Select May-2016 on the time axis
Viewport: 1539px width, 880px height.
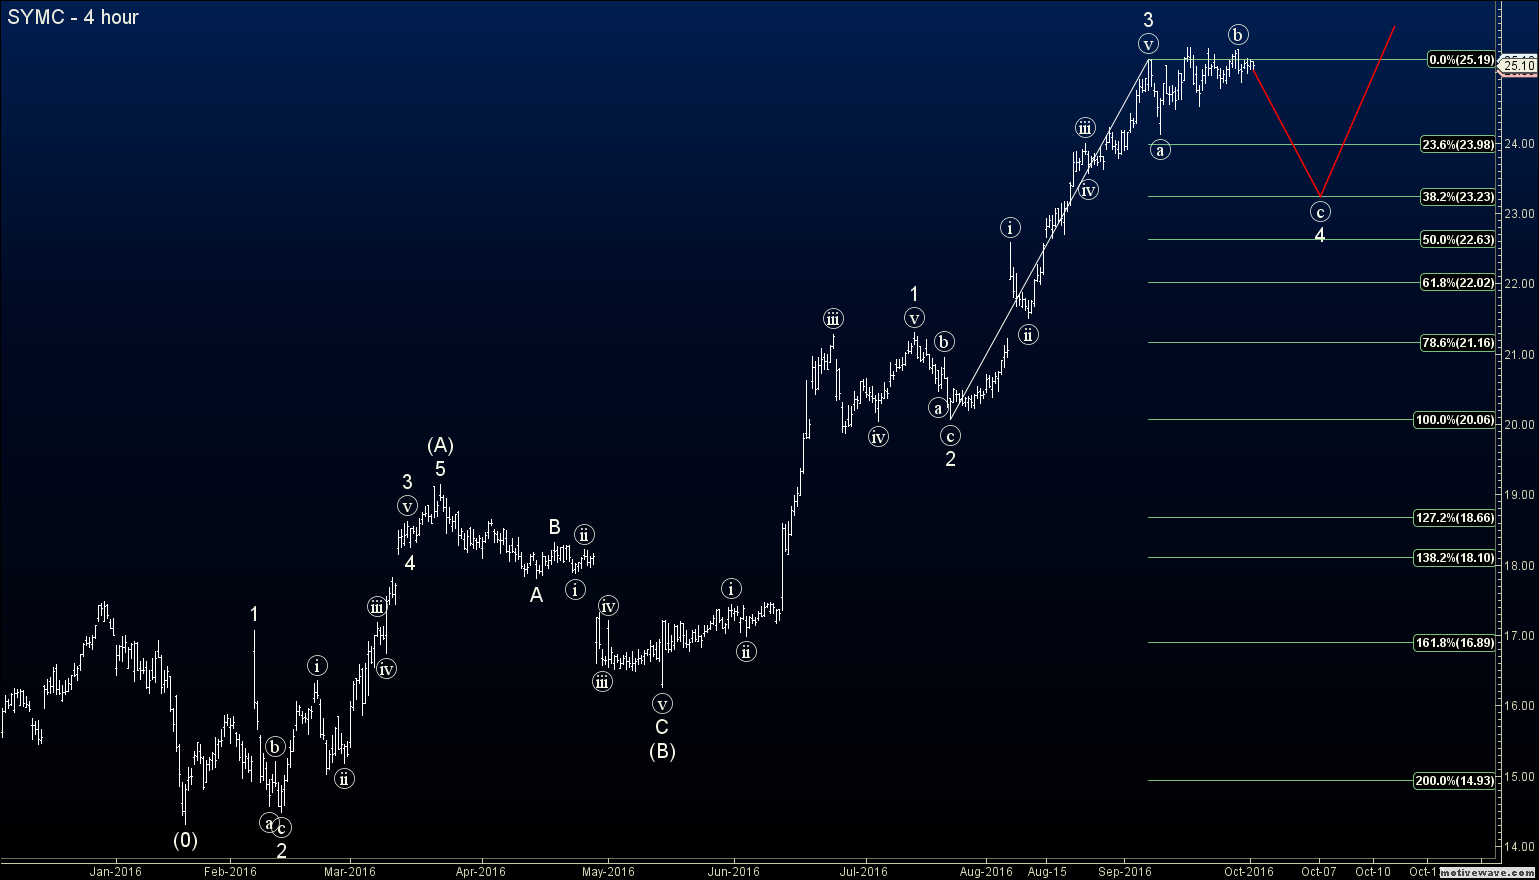click(x=608, y=871)
